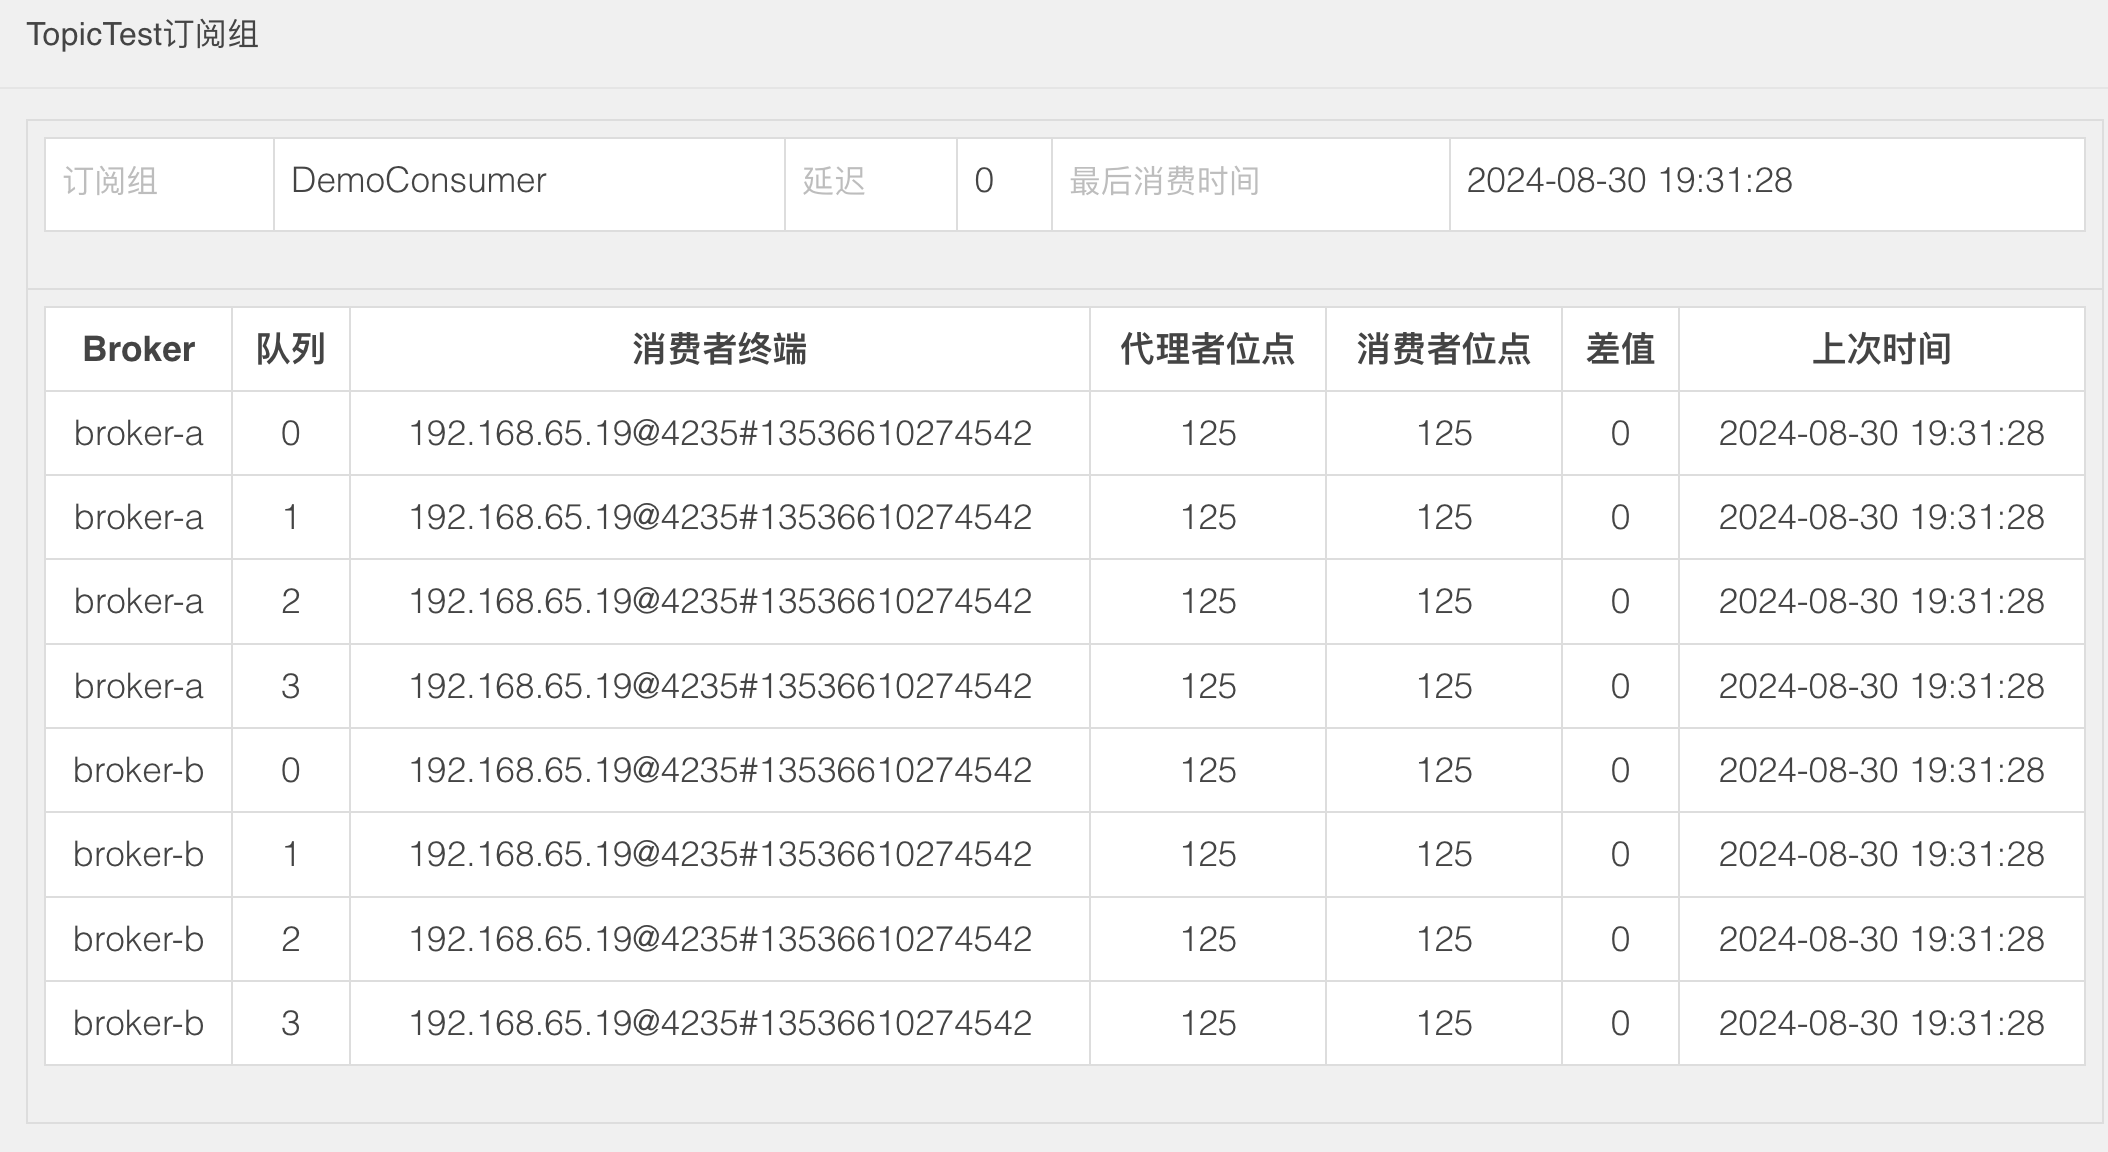Click diff value in broker-a queue 3 row
Screen dimensions: 2108x1152
pos(1620,687)
